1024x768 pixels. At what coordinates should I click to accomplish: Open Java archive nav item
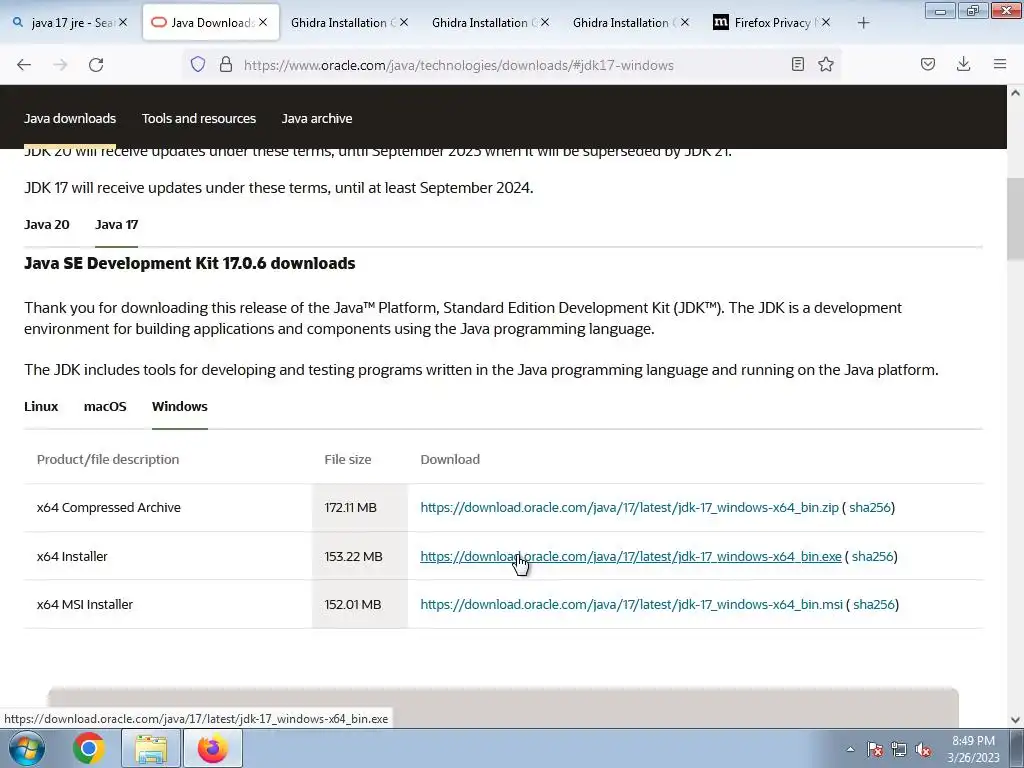(x=317, y=118)
